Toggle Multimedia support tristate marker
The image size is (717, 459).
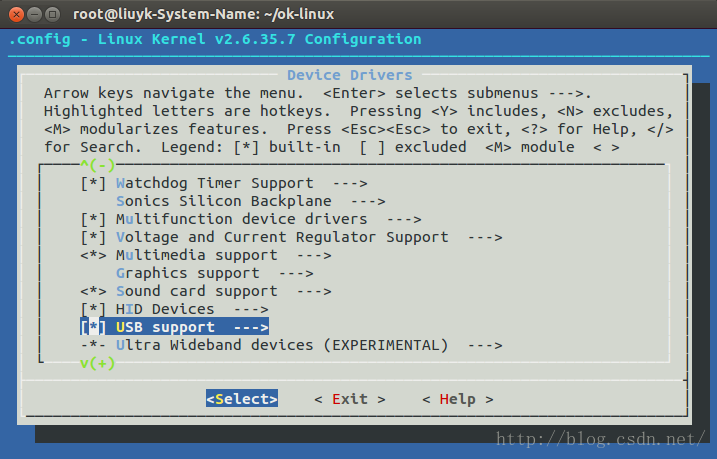(x=93, y=255)
